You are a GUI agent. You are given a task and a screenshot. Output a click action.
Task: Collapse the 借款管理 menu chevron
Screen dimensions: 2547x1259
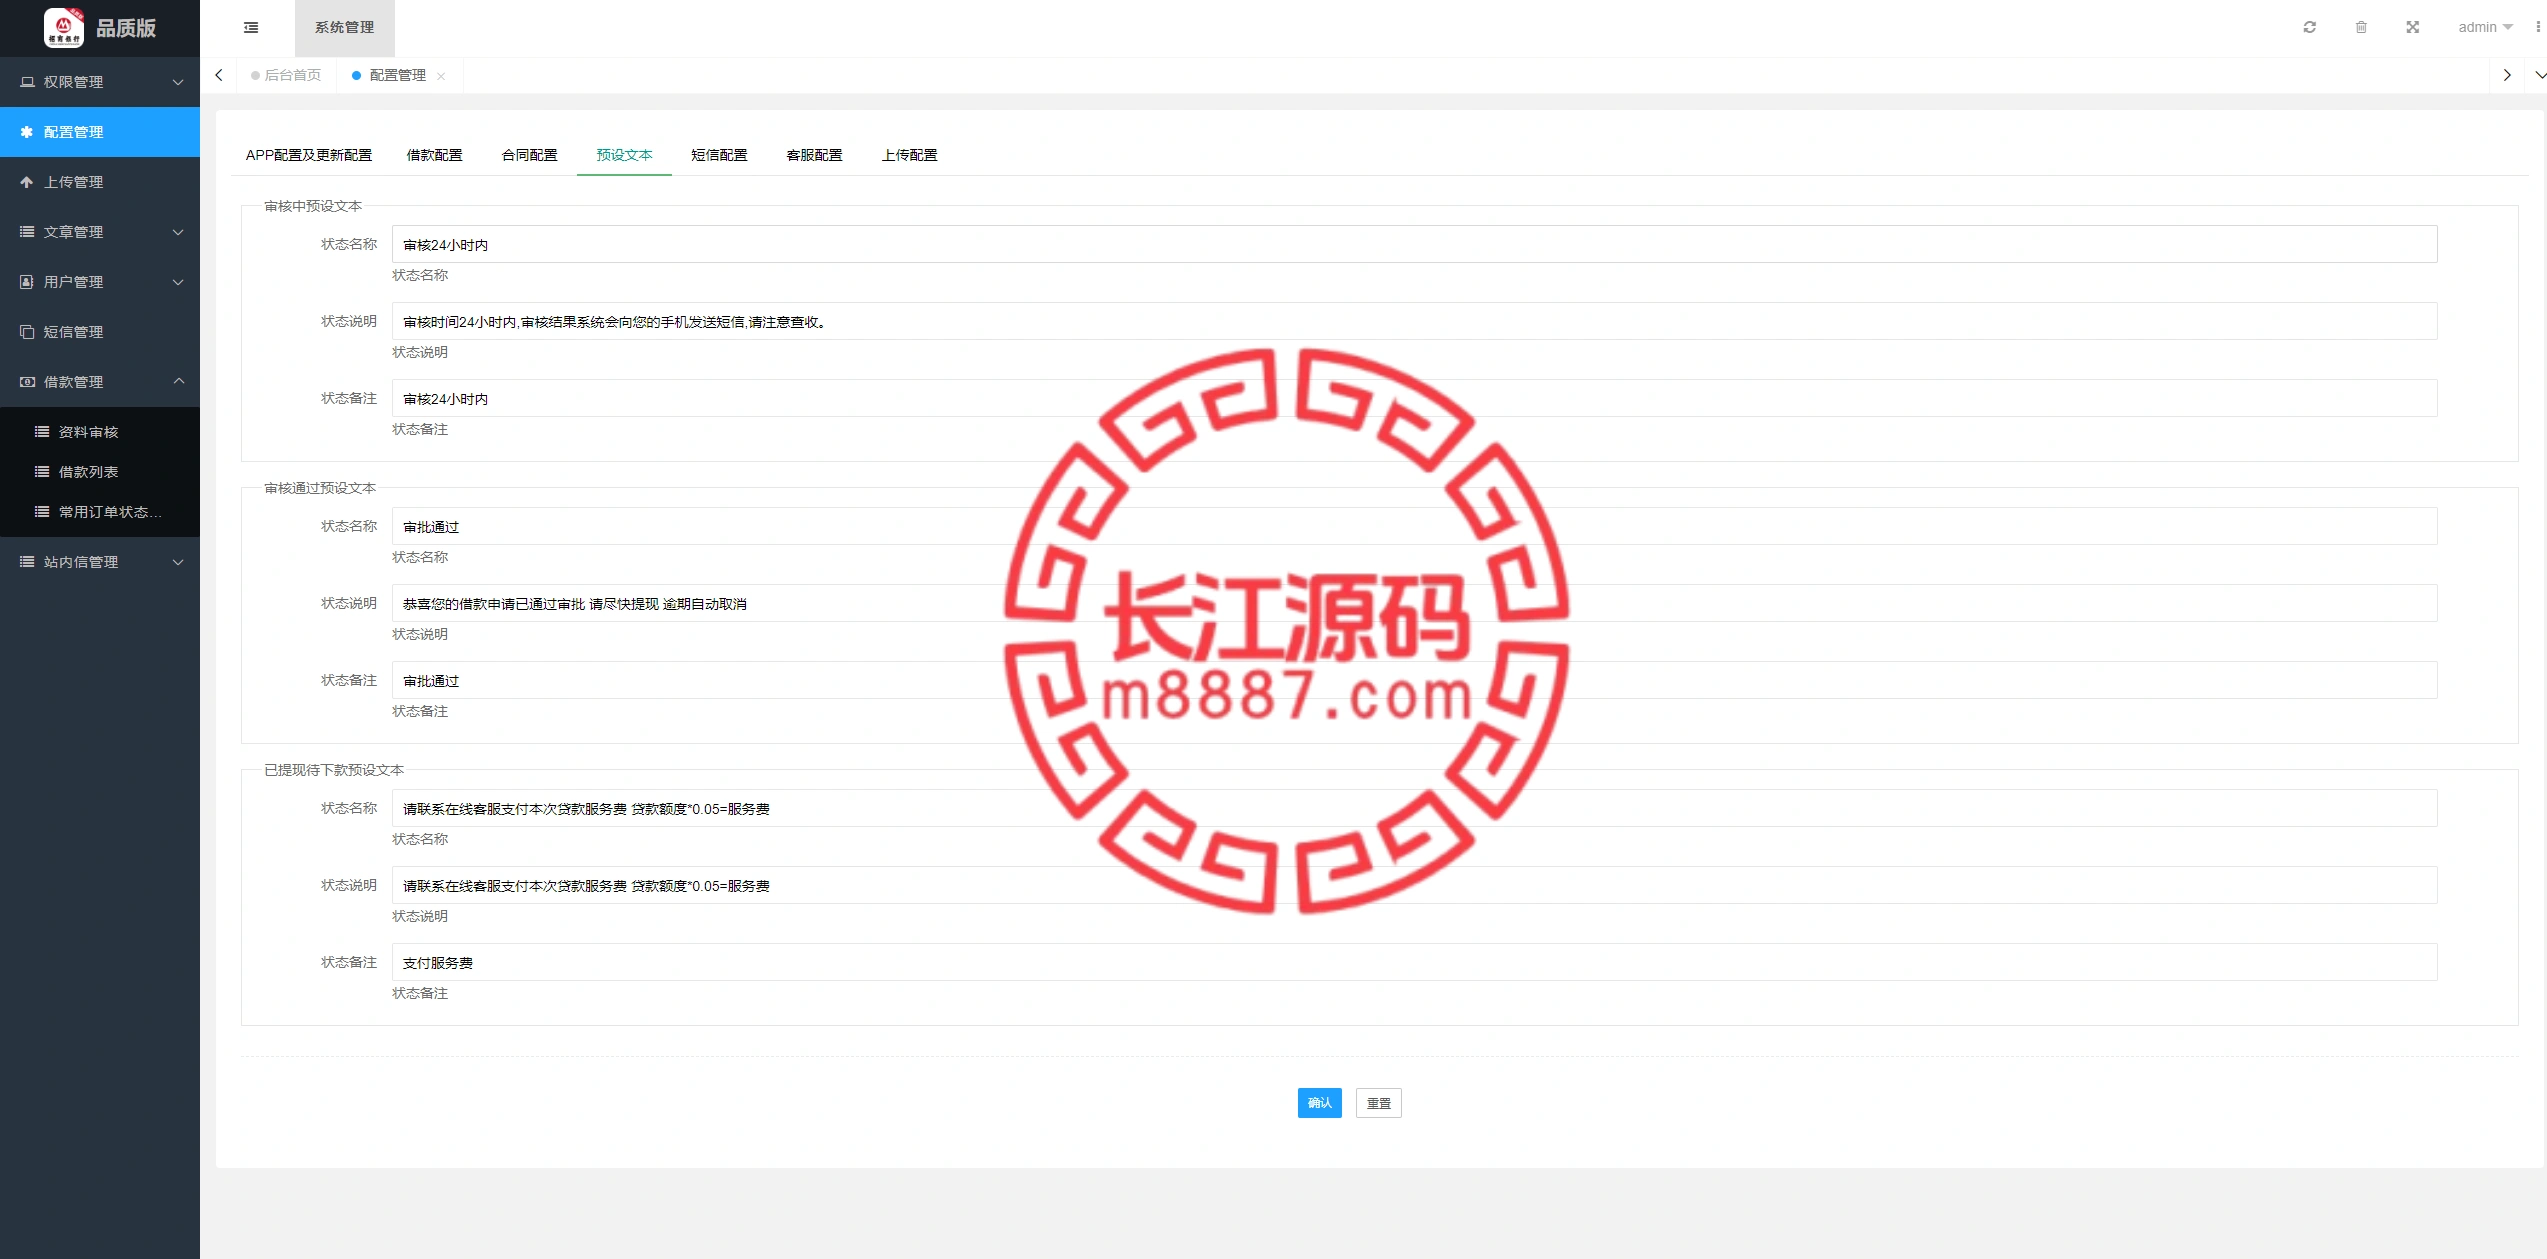pos(178,381)
